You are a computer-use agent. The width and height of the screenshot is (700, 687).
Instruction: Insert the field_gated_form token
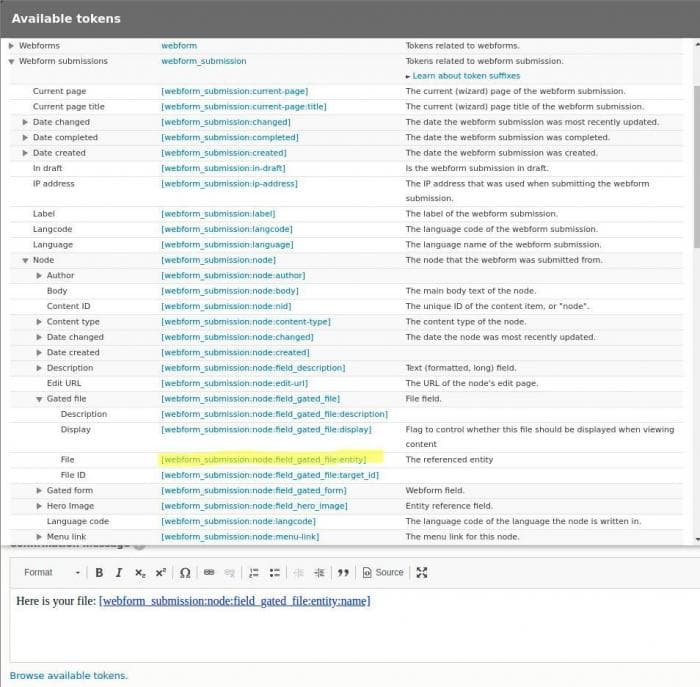(x=254, y=491)
